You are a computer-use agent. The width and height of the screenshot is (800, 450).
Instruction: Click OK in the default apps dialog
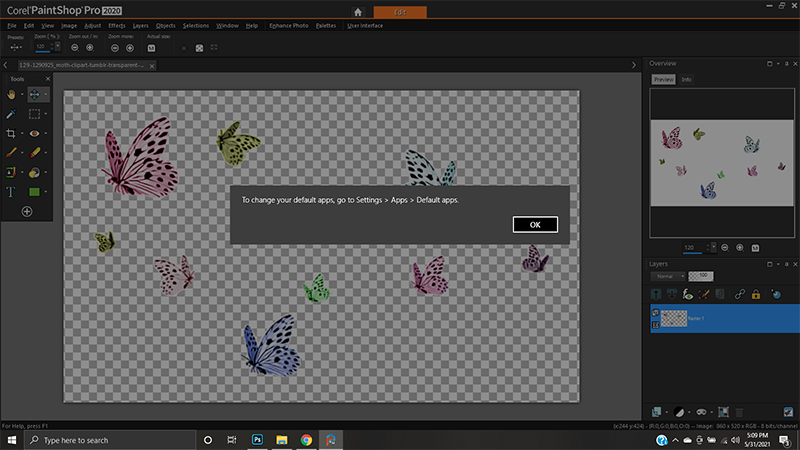coord(535,224)
